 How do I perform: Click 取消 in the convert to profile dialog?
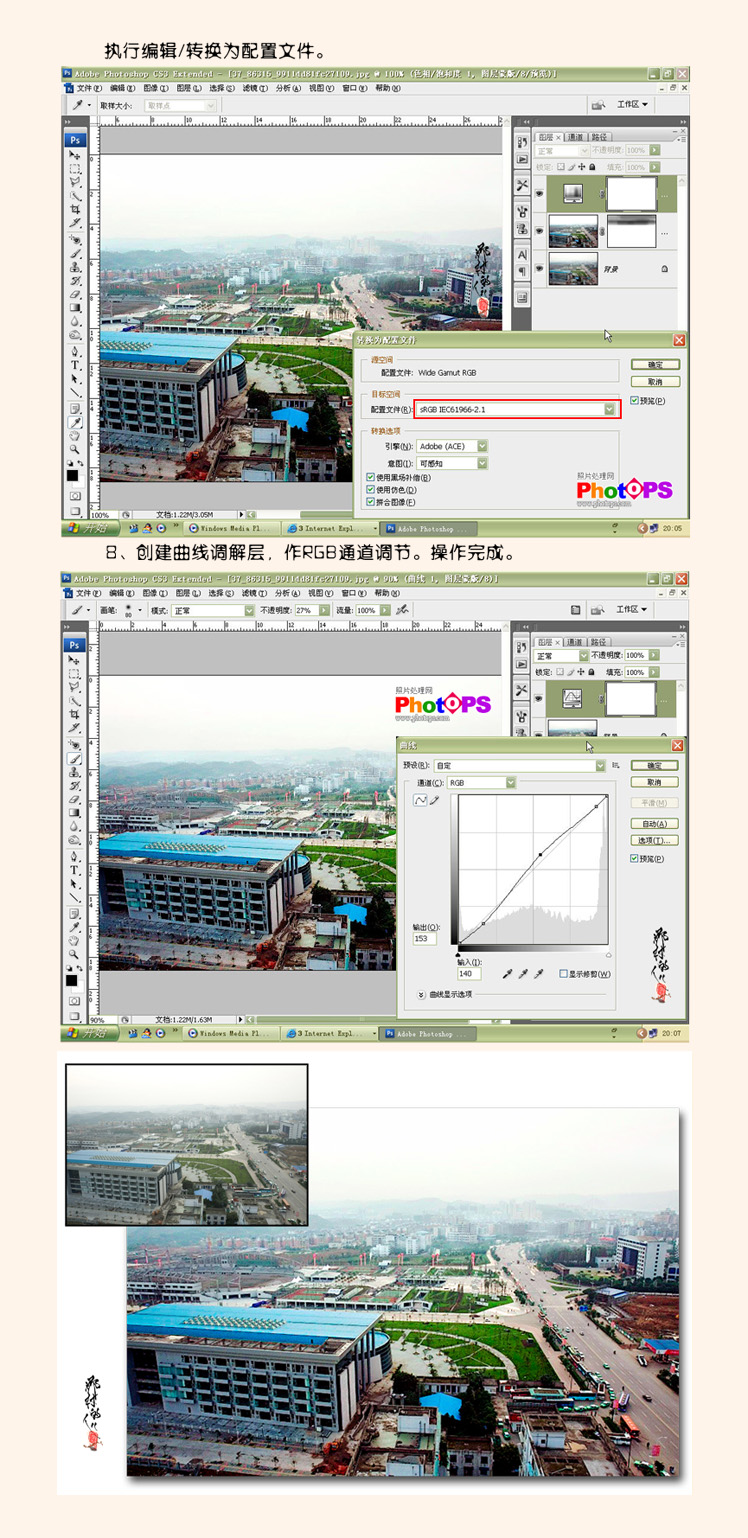(x=654, y=382)
